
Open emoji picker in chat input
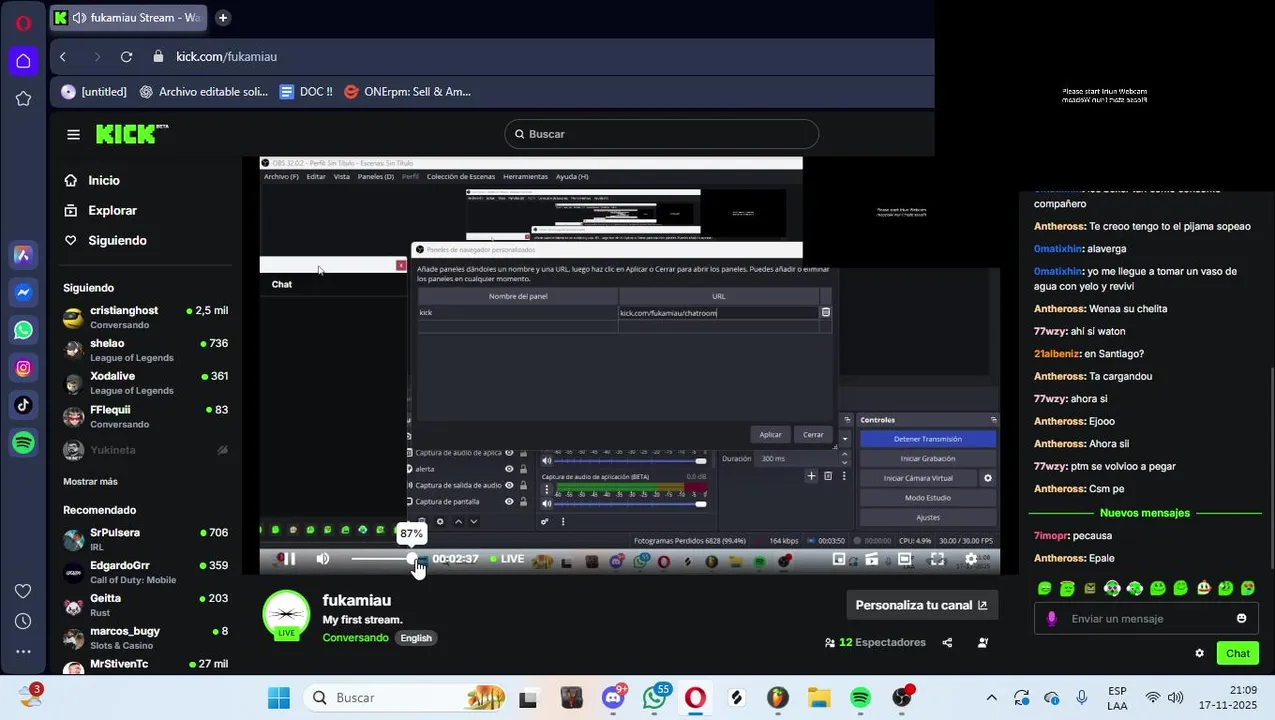point(1241,618)
